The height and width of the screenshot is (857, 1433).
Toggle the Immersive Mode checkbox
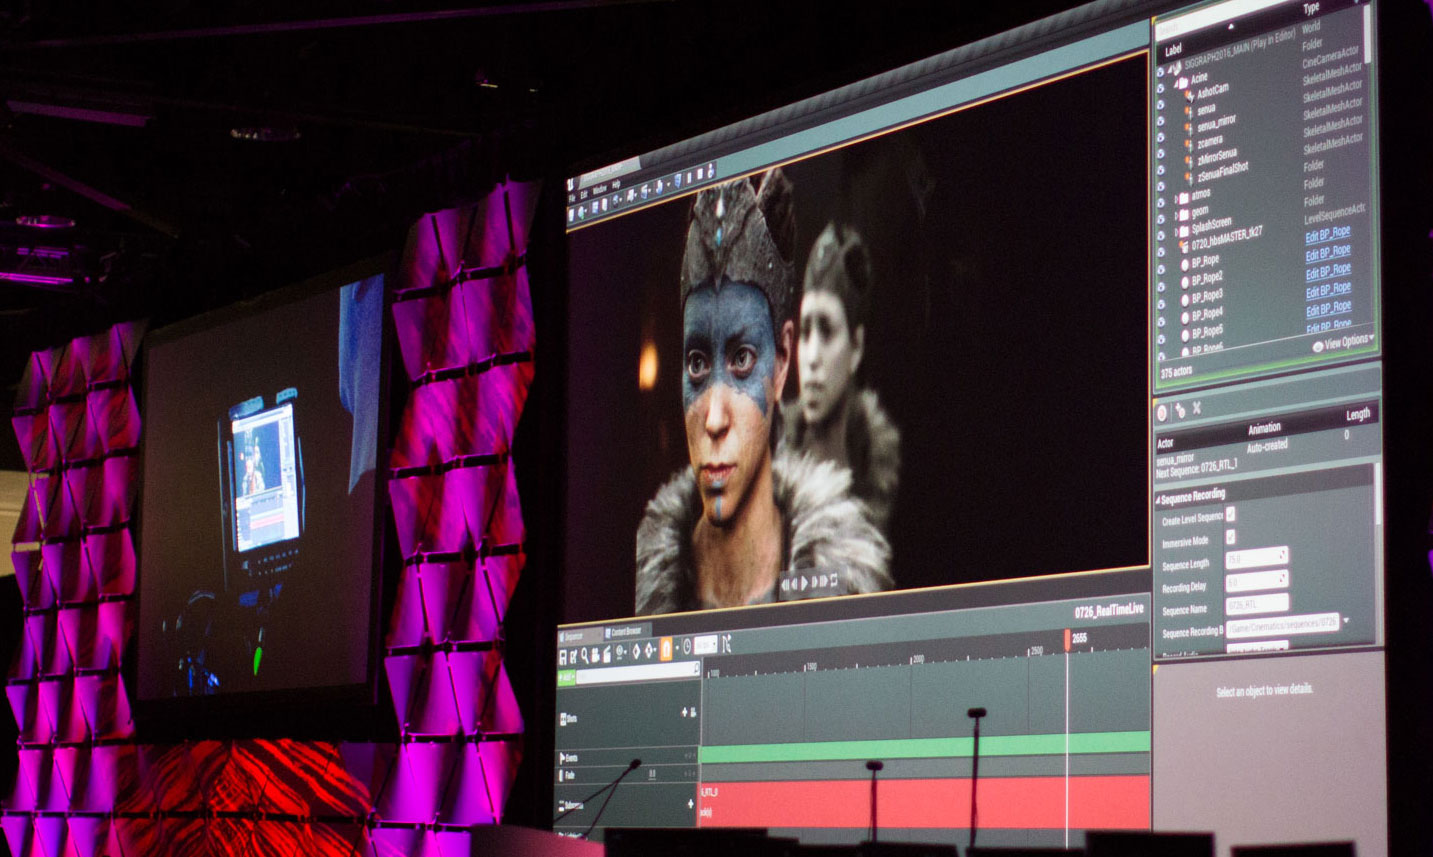coord(1231,536)
